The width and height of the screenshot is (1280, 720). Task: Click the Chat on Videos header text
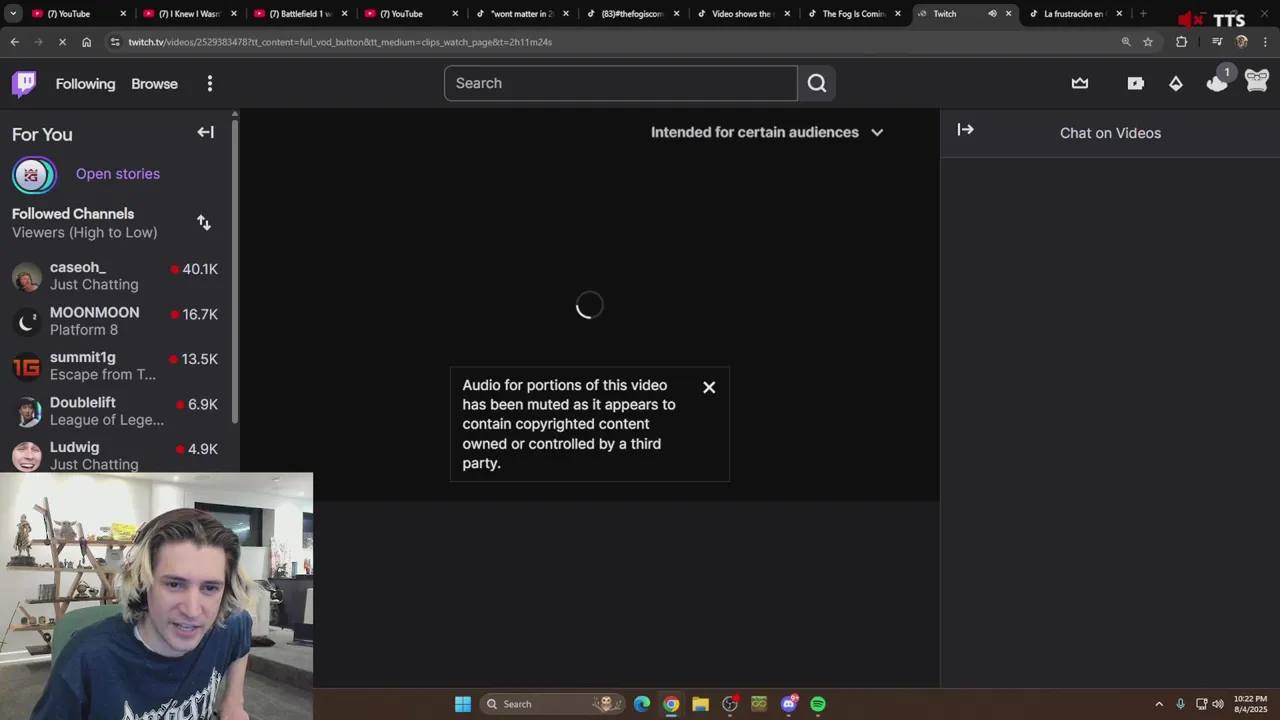coord(1110,133)
